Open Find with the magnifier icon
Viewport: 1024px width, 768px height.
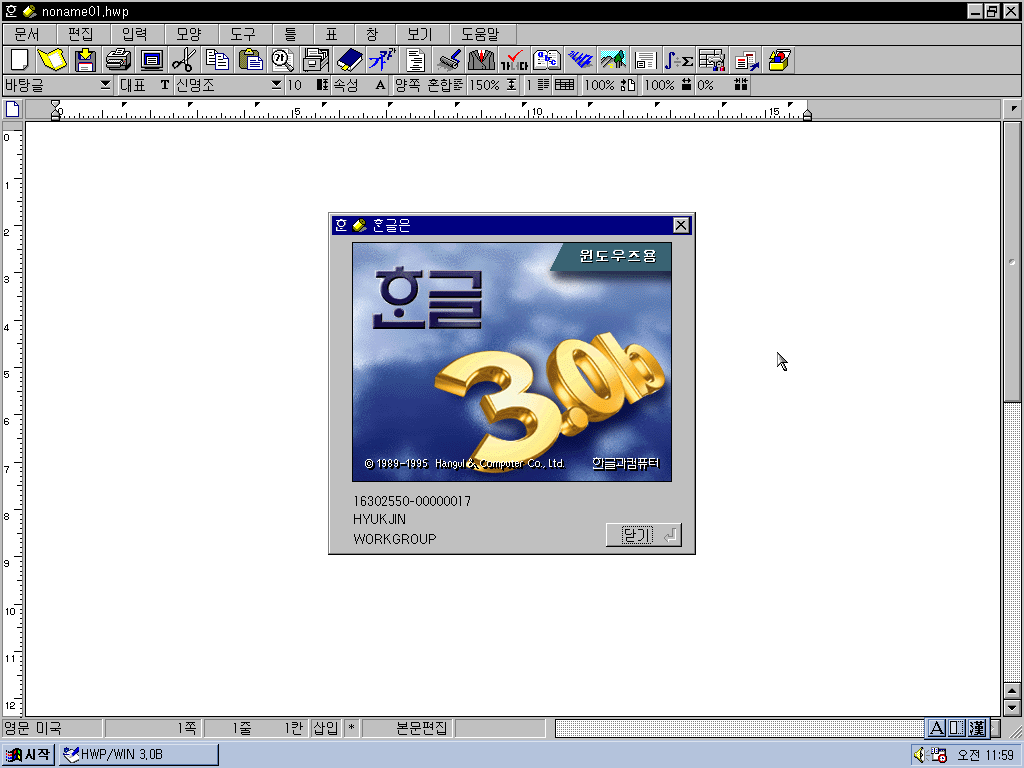tap(283, 60)
